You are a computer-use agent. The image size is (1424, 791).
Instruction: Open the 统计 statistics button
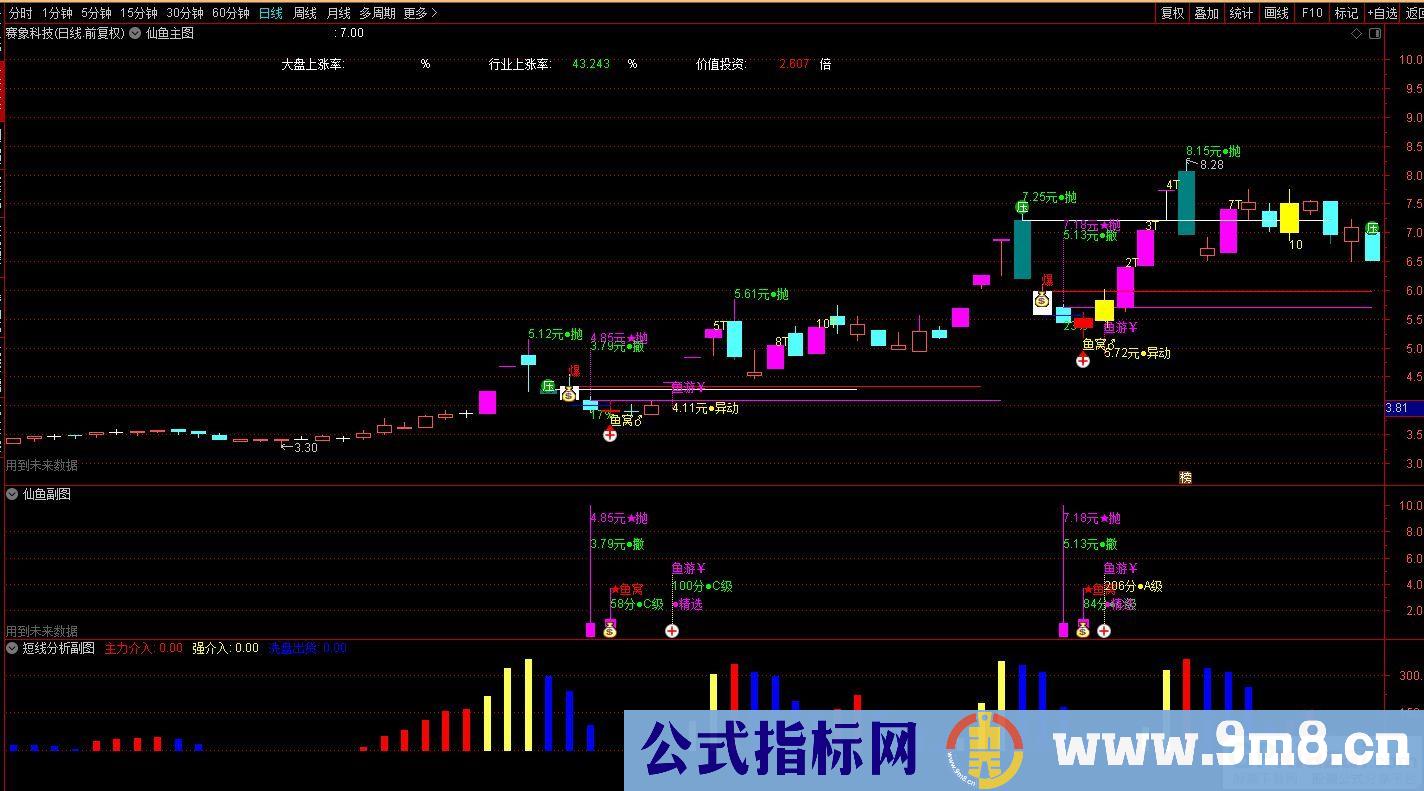1241,13
